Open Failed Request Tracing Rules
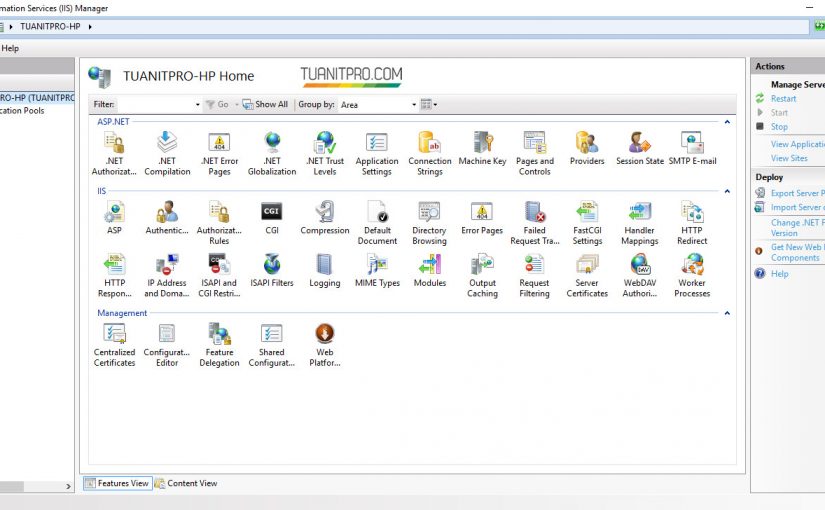 pyautogui.click(x=535, y=223)
